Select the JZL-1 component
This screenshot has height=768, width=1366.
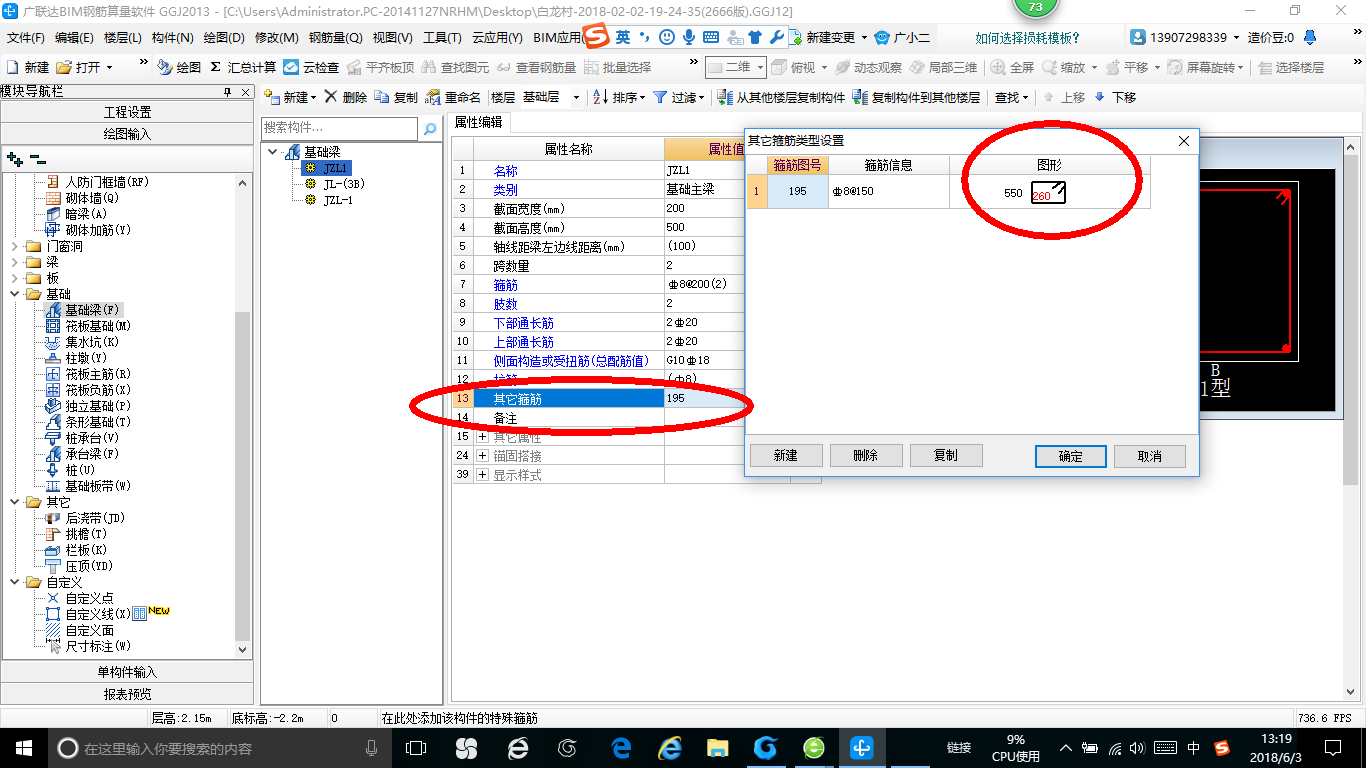338,200
